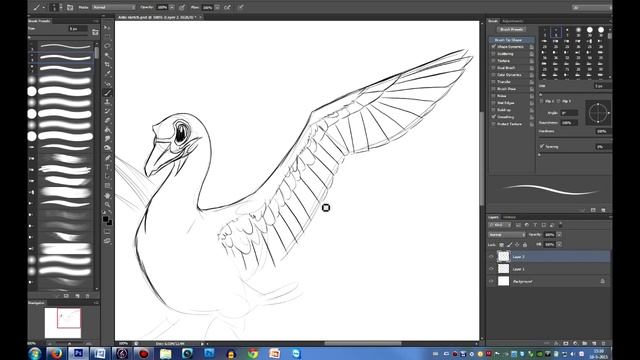Image resolution: width=640 pixels, height=360 pixels.
Task: Select the Zoom tool
Action: 107,204
